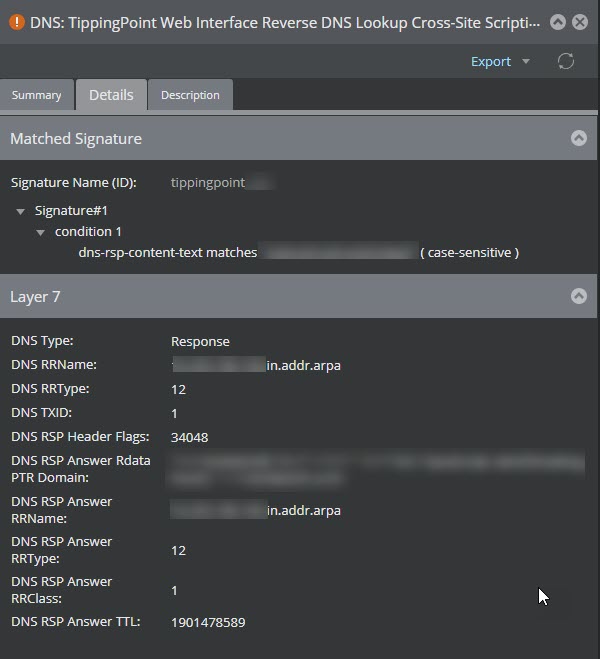Click the DNS RSP Header Flags label
600x659 pixels.
click(80, 437)
